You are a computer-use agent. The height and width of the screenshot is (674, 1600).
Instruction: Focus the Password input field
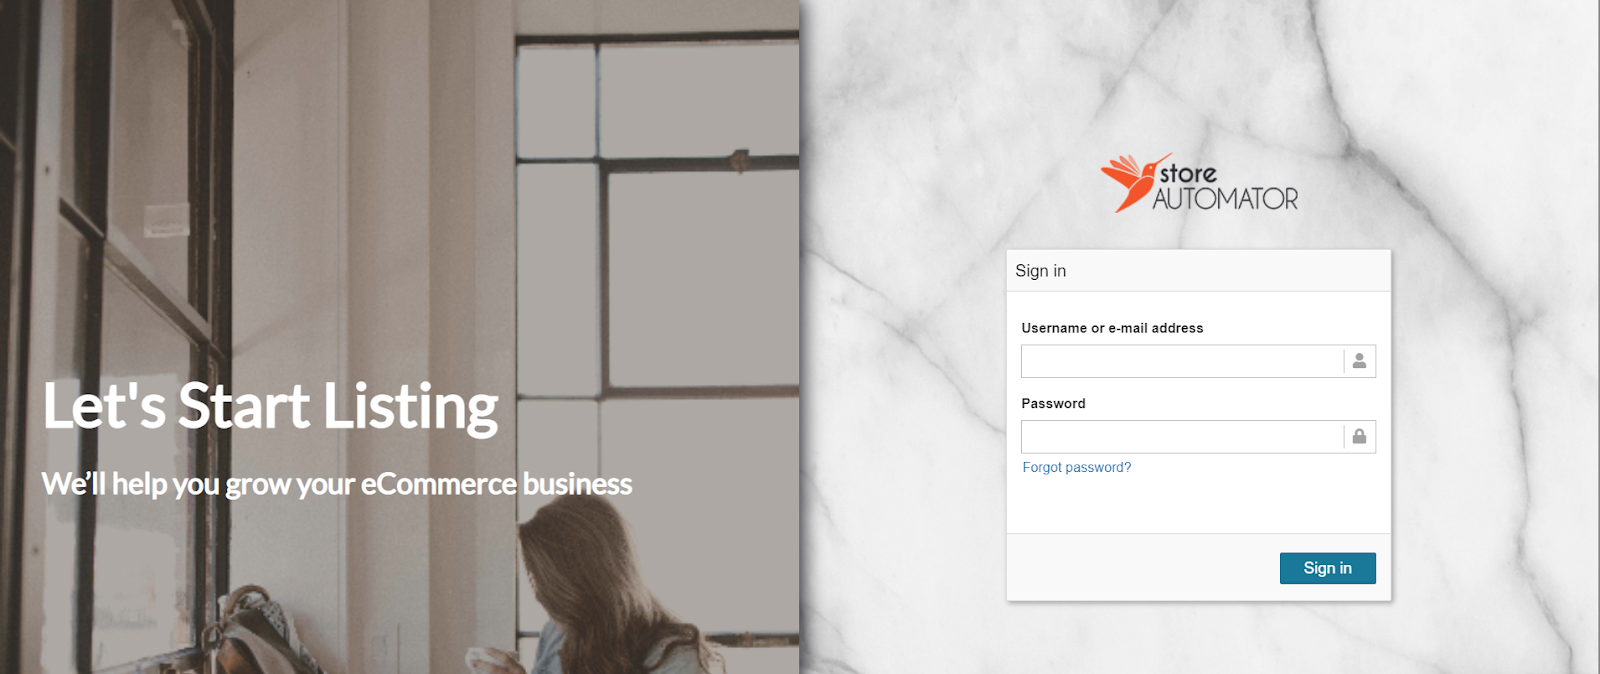(1198, 437)
